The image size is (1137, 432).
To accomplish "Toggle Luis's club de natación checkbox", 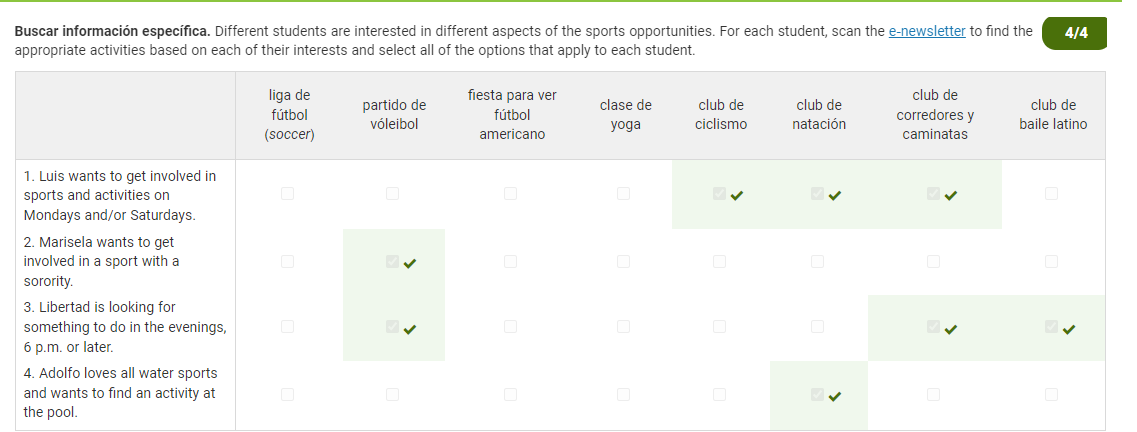I will click(817, 194).
